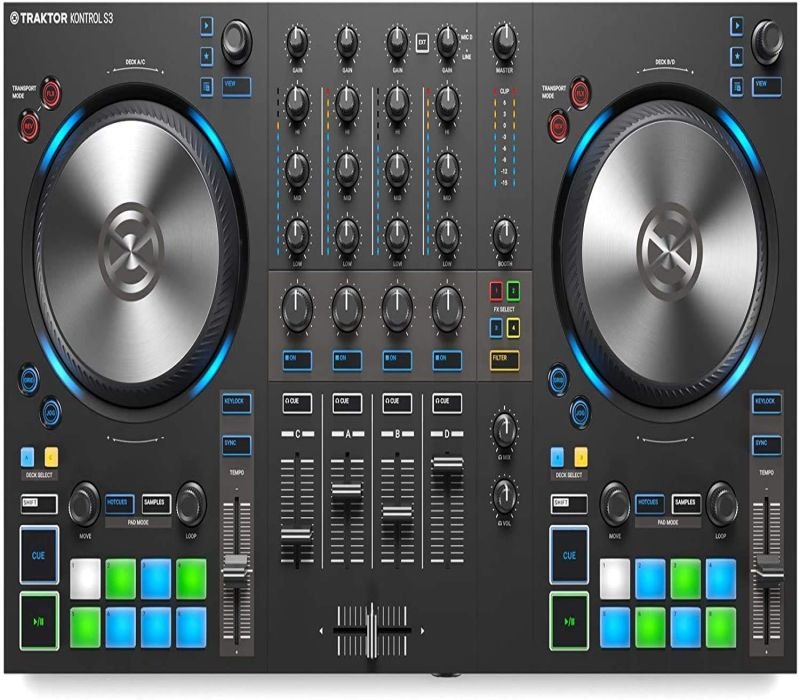The image size is (800, 700).
Task: Toggle KEYLOCK on the left deck
Action: click(237, 403)
